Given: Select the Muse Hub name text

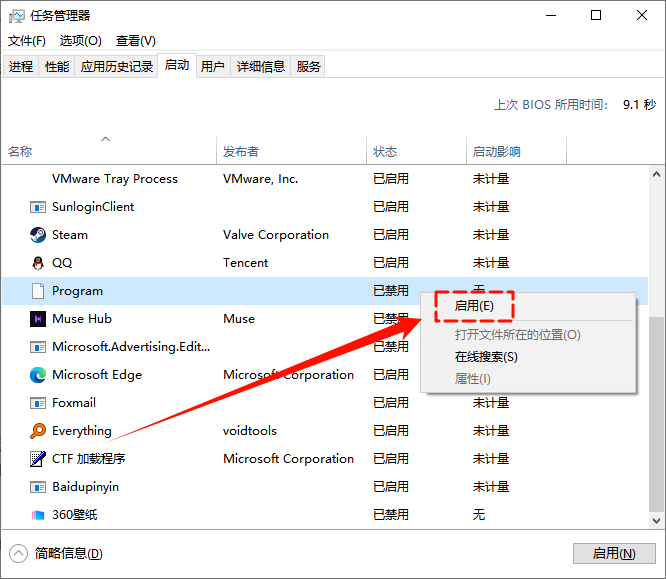Looking at the screenshot, I should [x=82, y=319].
